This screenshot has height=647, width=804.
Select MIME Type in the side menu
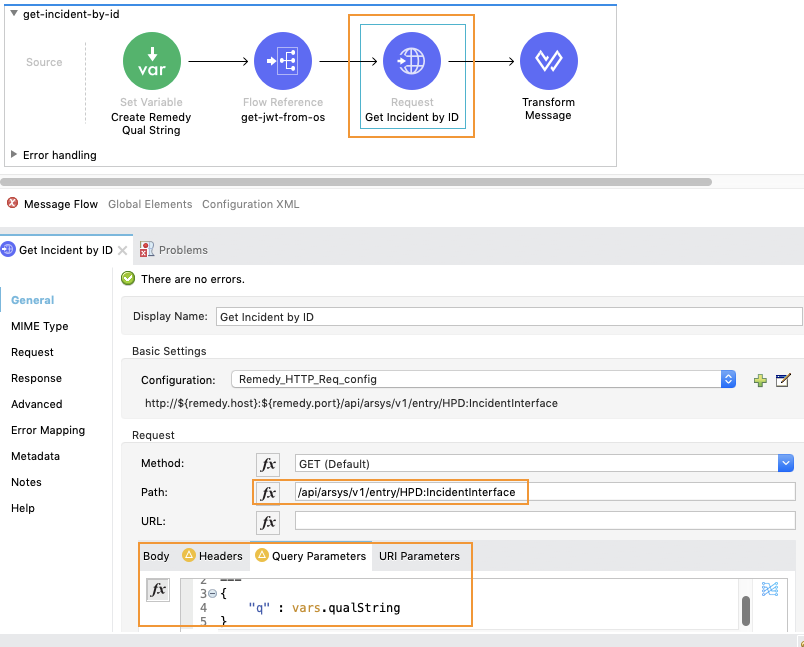tap(39, 326)
